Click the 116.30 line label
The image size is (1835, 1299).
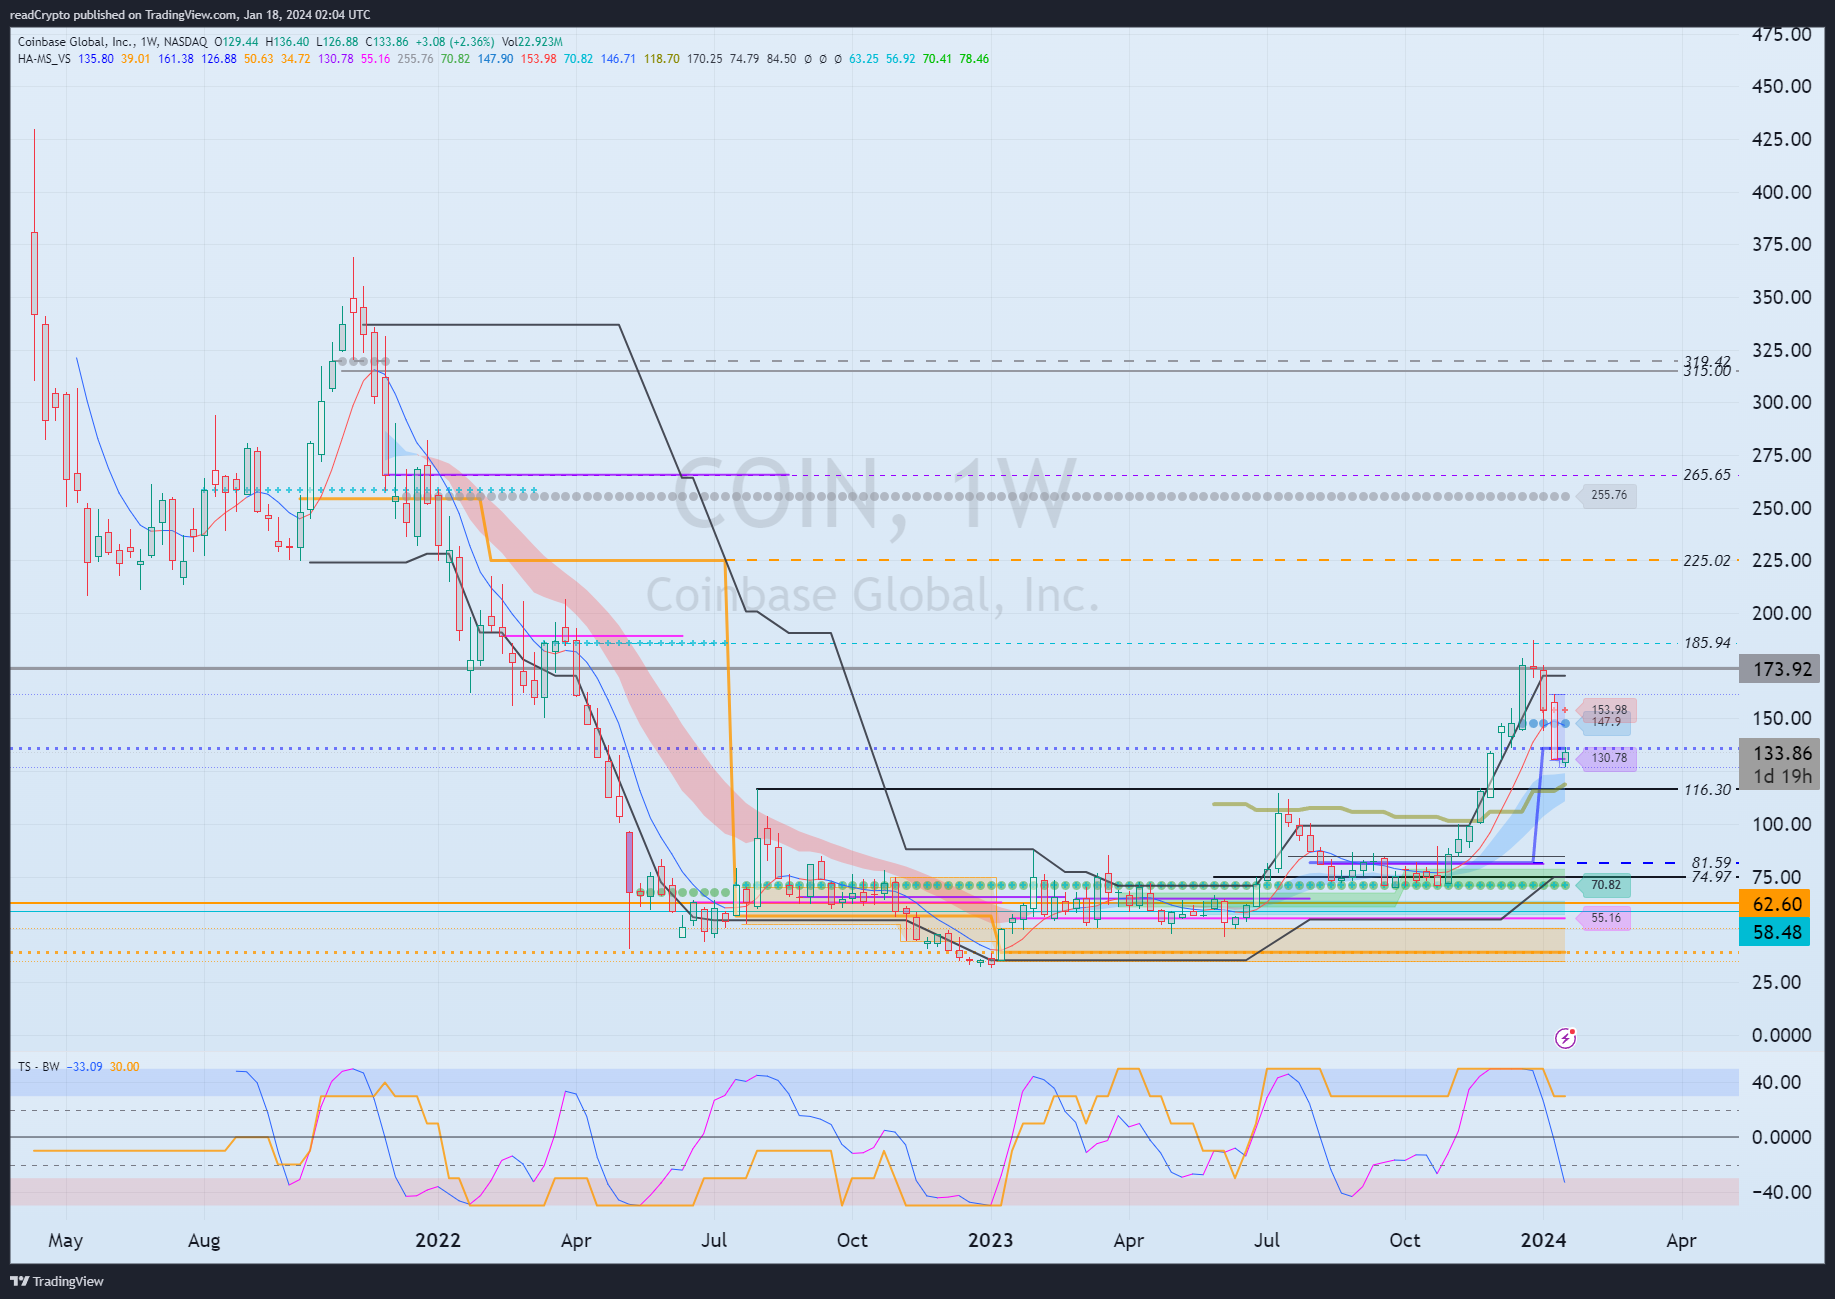(x=1706, y=790)
